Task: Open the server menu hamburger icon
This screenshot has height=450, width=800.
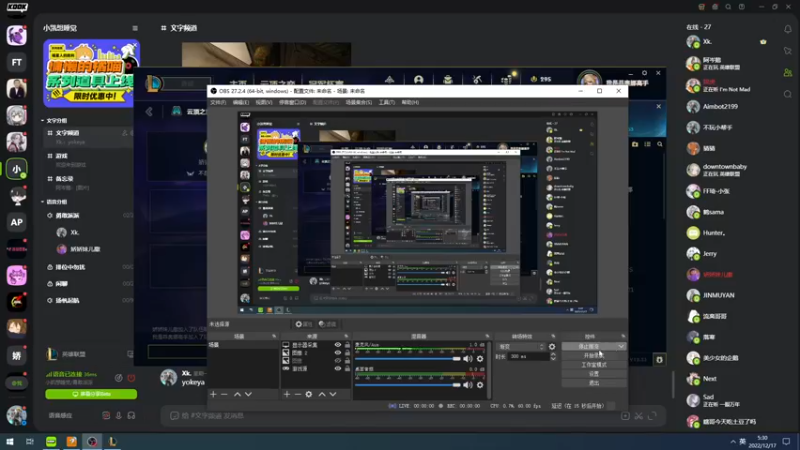Action: [x=135, y=28]
